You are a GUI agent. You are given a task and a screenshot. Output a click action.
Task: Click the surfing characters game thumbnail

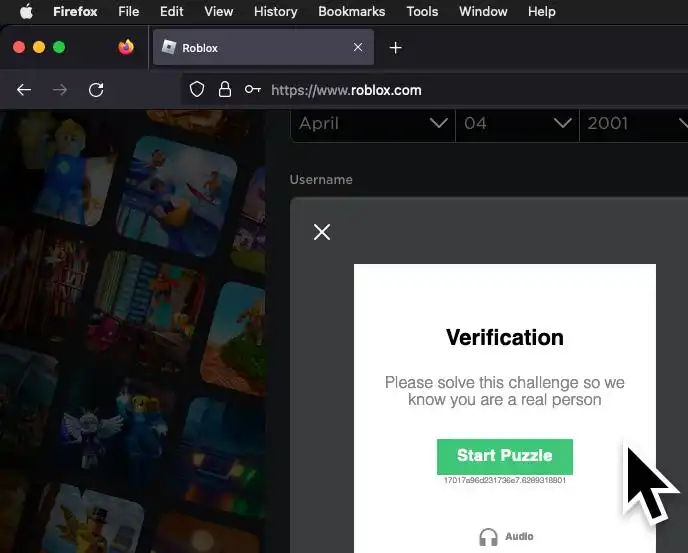pos(177,196)
